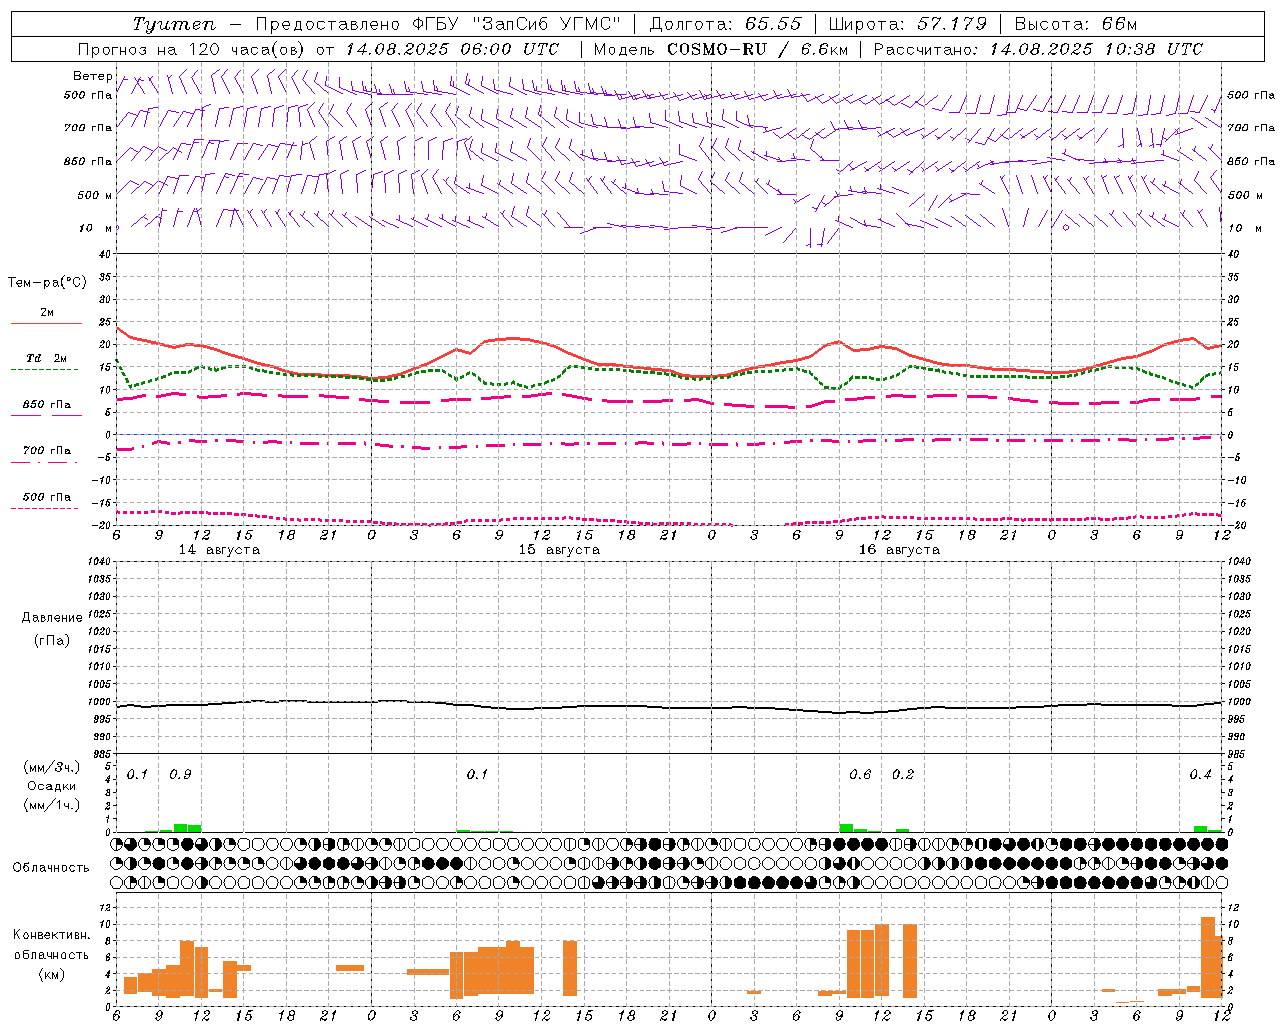Click the 'Конвективн. облачность (км)' label

(x=51, y=954)
